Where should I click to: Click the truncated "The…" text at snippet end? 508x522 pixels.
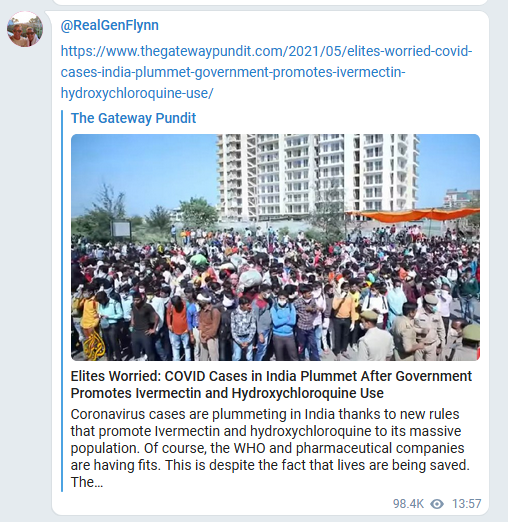pyautogui.click(x=87, y=482)
